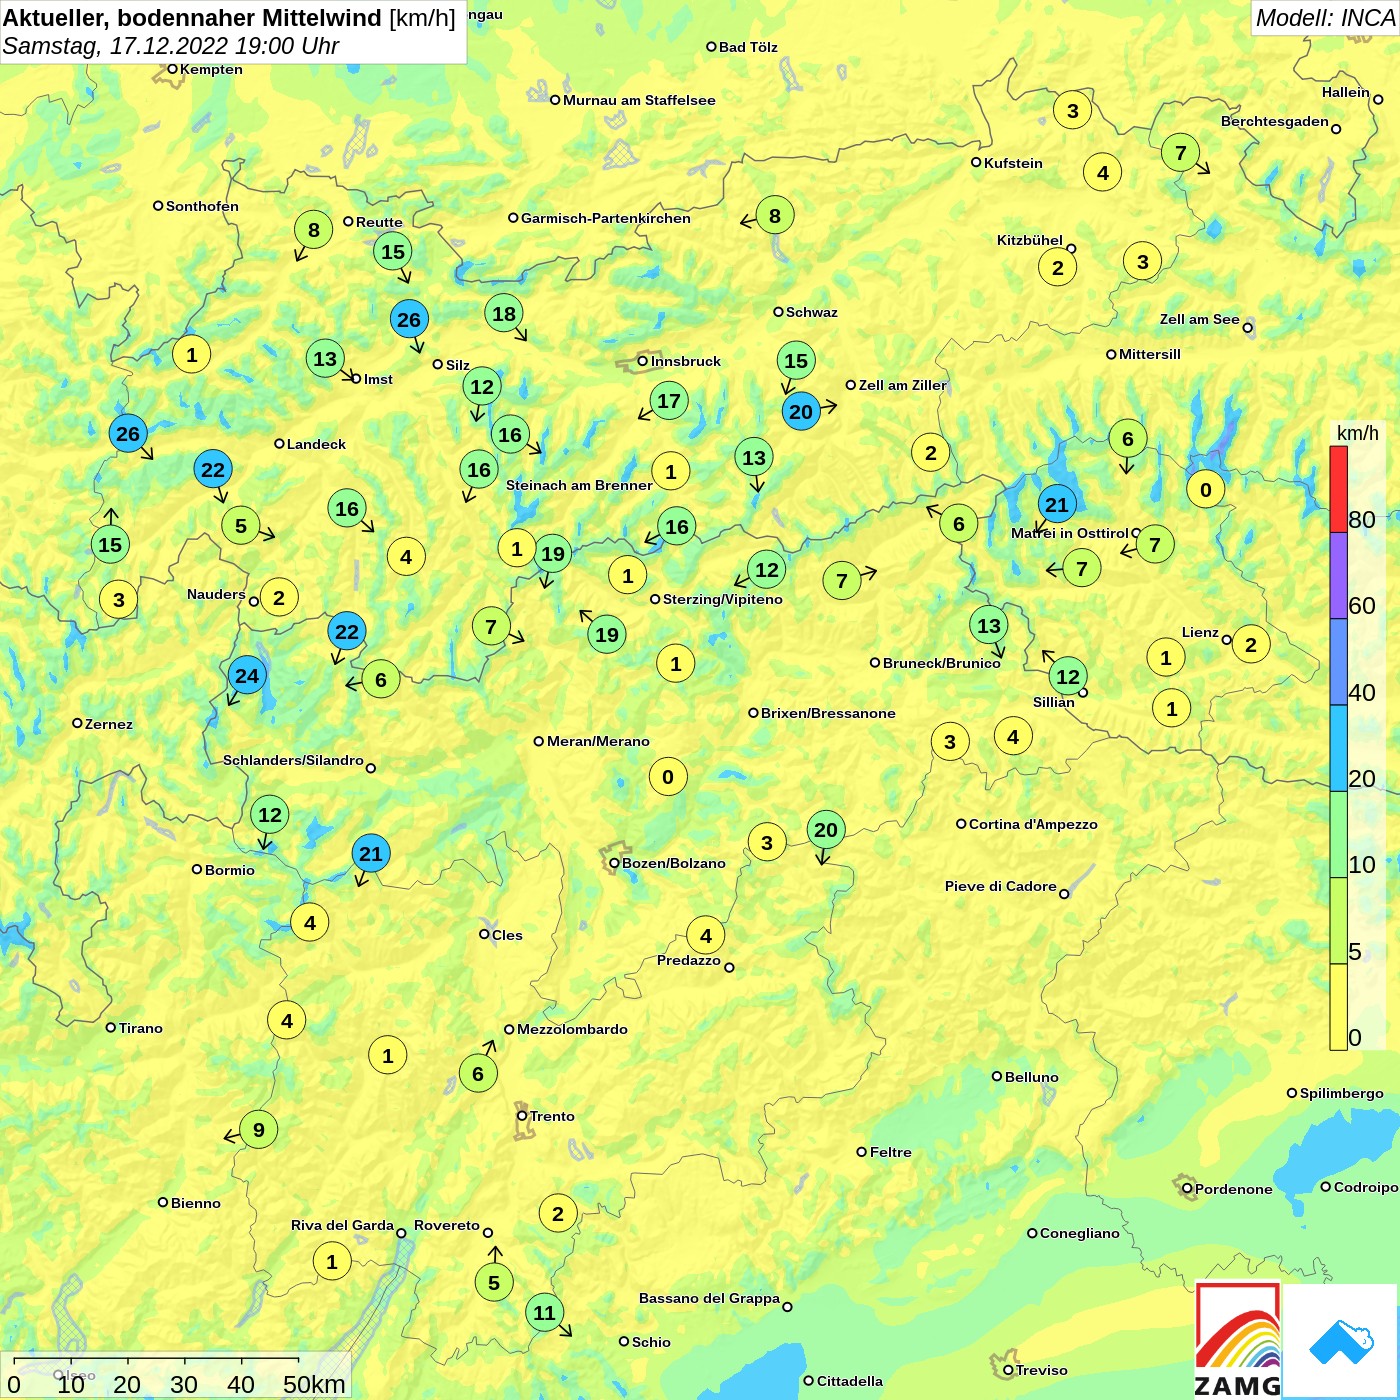
Task: Select the 20 wind marker beside Zell am Ziller
Action: (801, 411)
